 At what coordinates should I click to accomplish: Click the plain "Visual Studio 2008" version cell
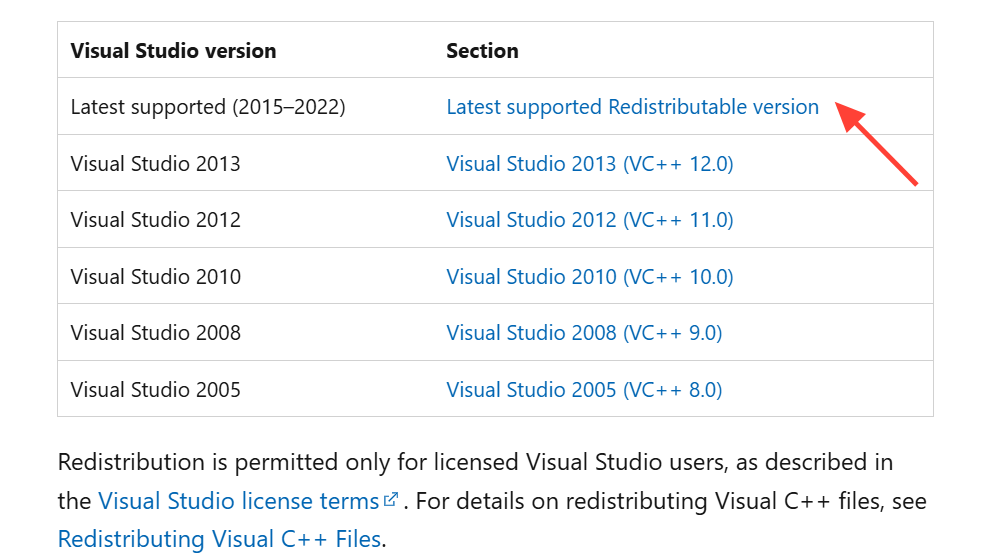(x=155, y=332)
